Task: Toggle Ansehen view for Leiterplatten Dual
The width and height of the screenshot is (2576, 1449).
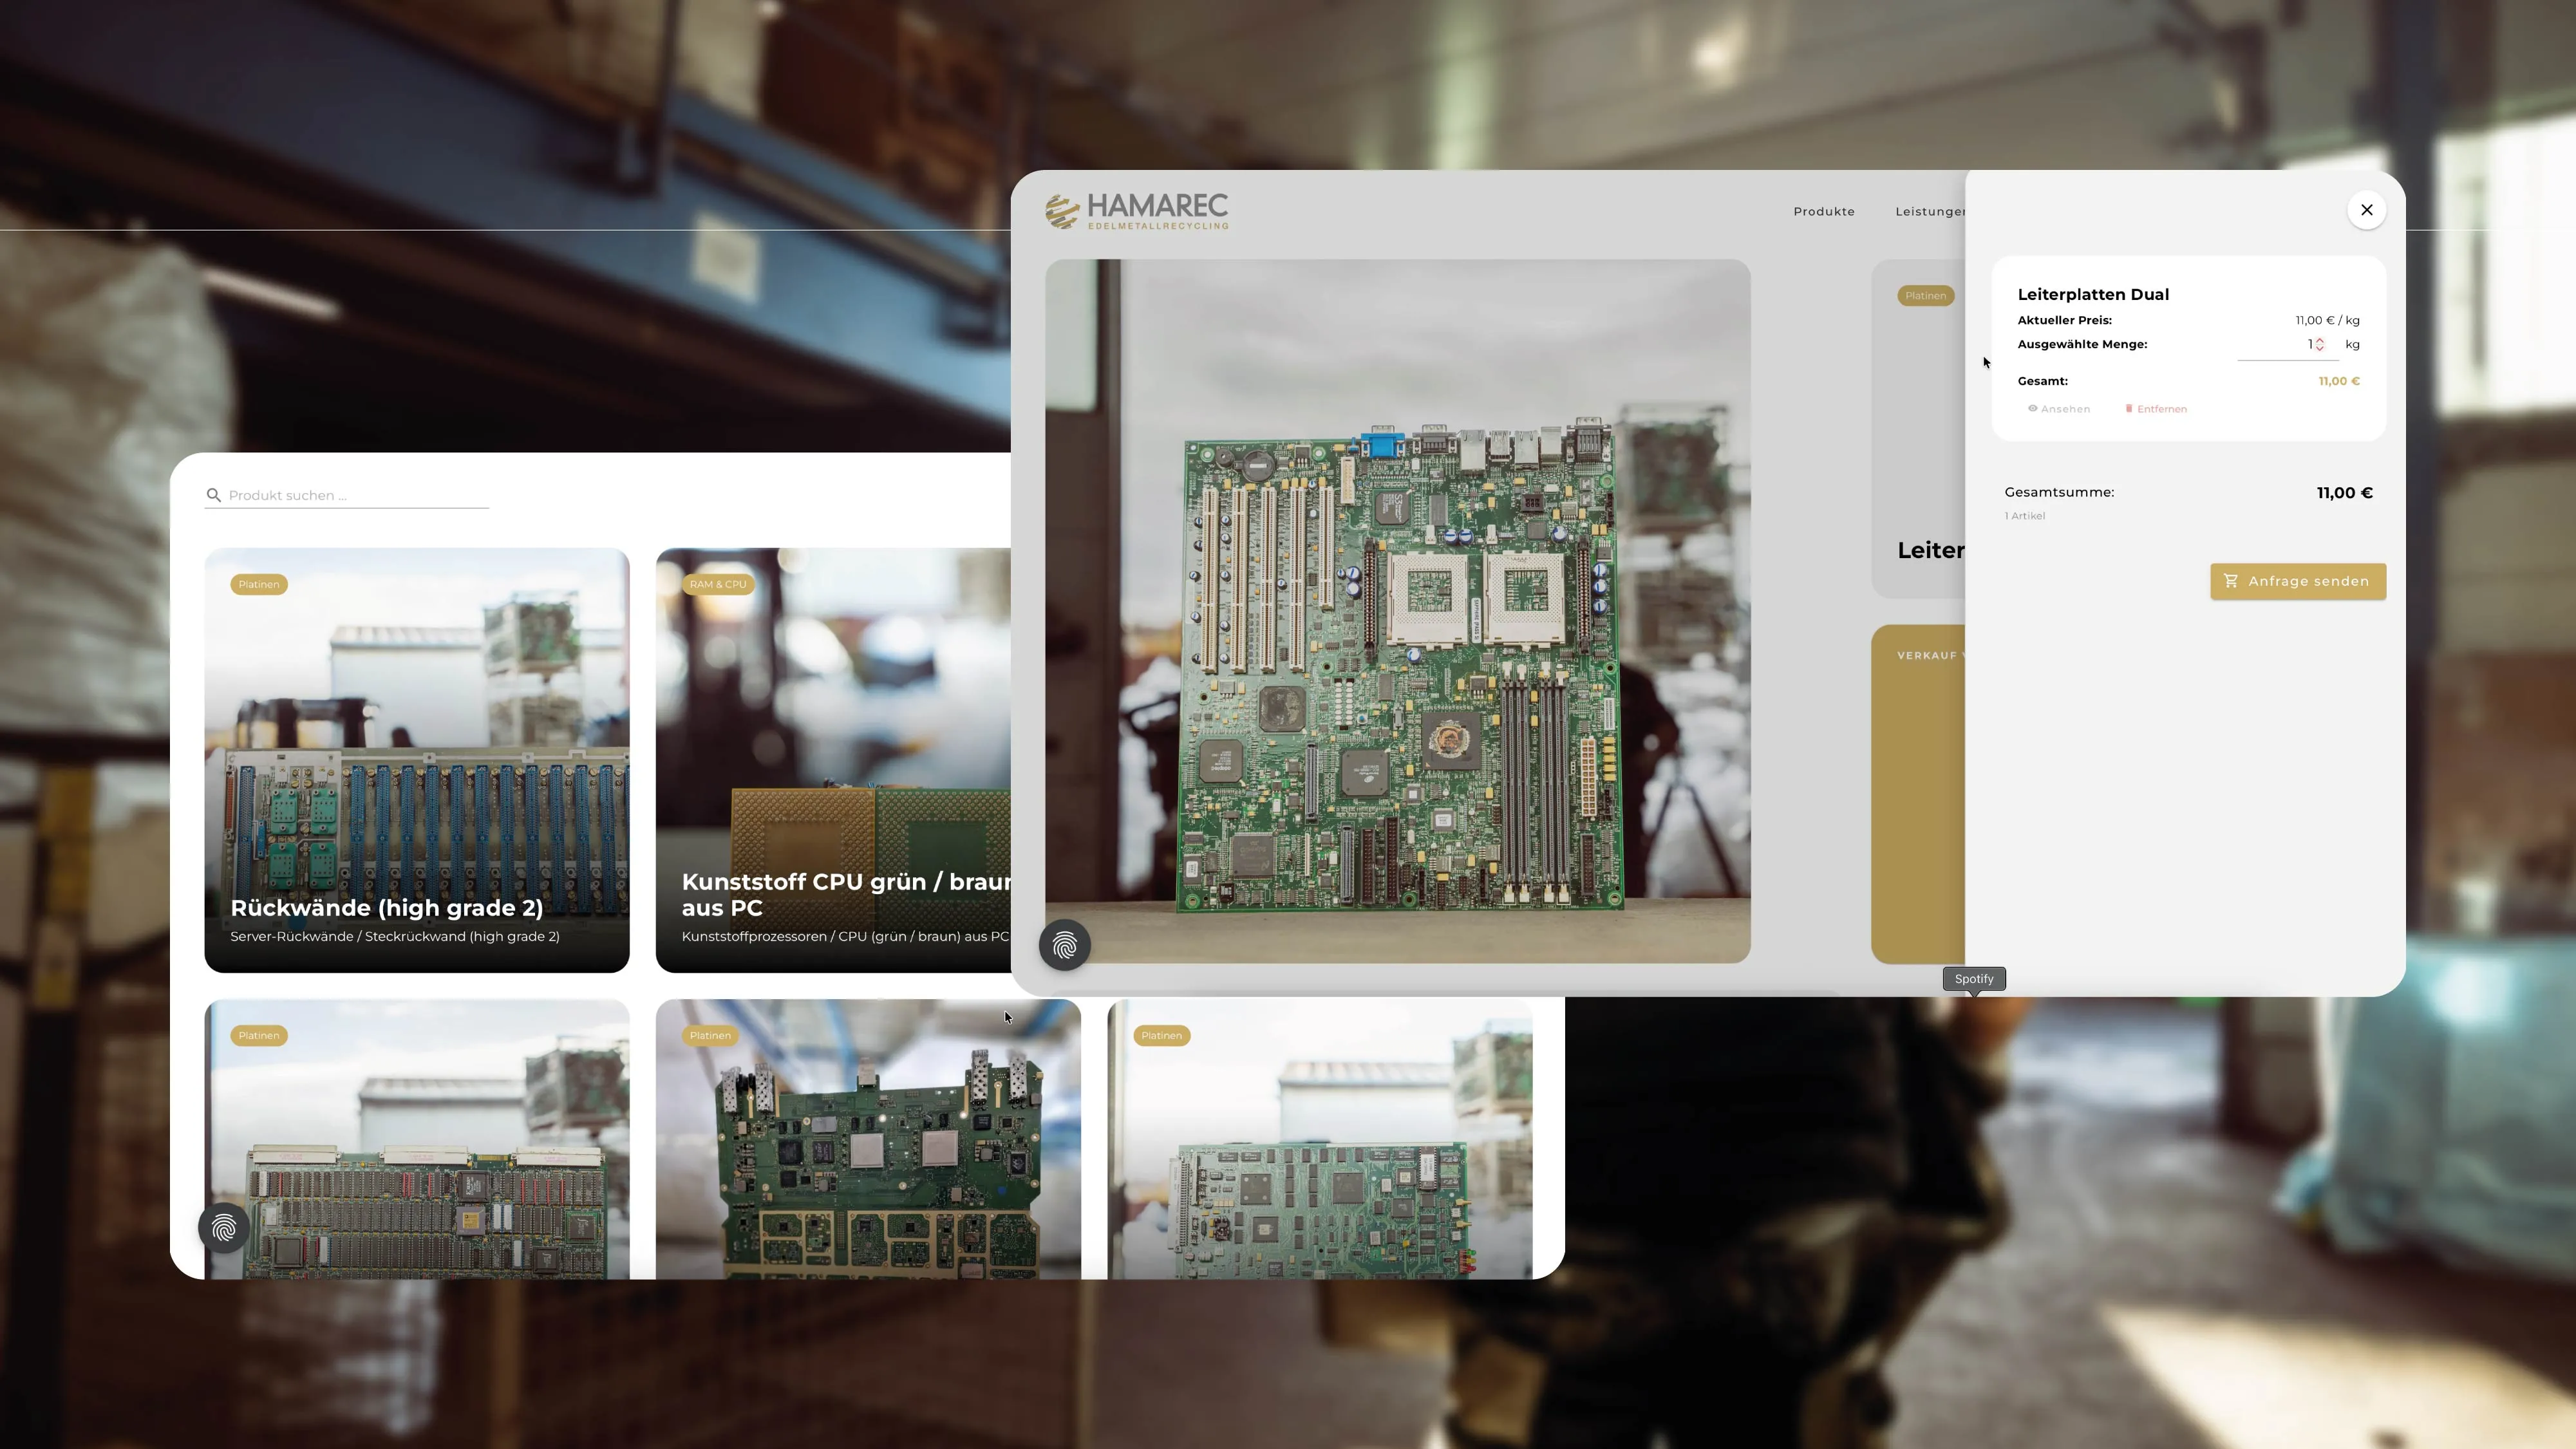Action: (2062, 410)
